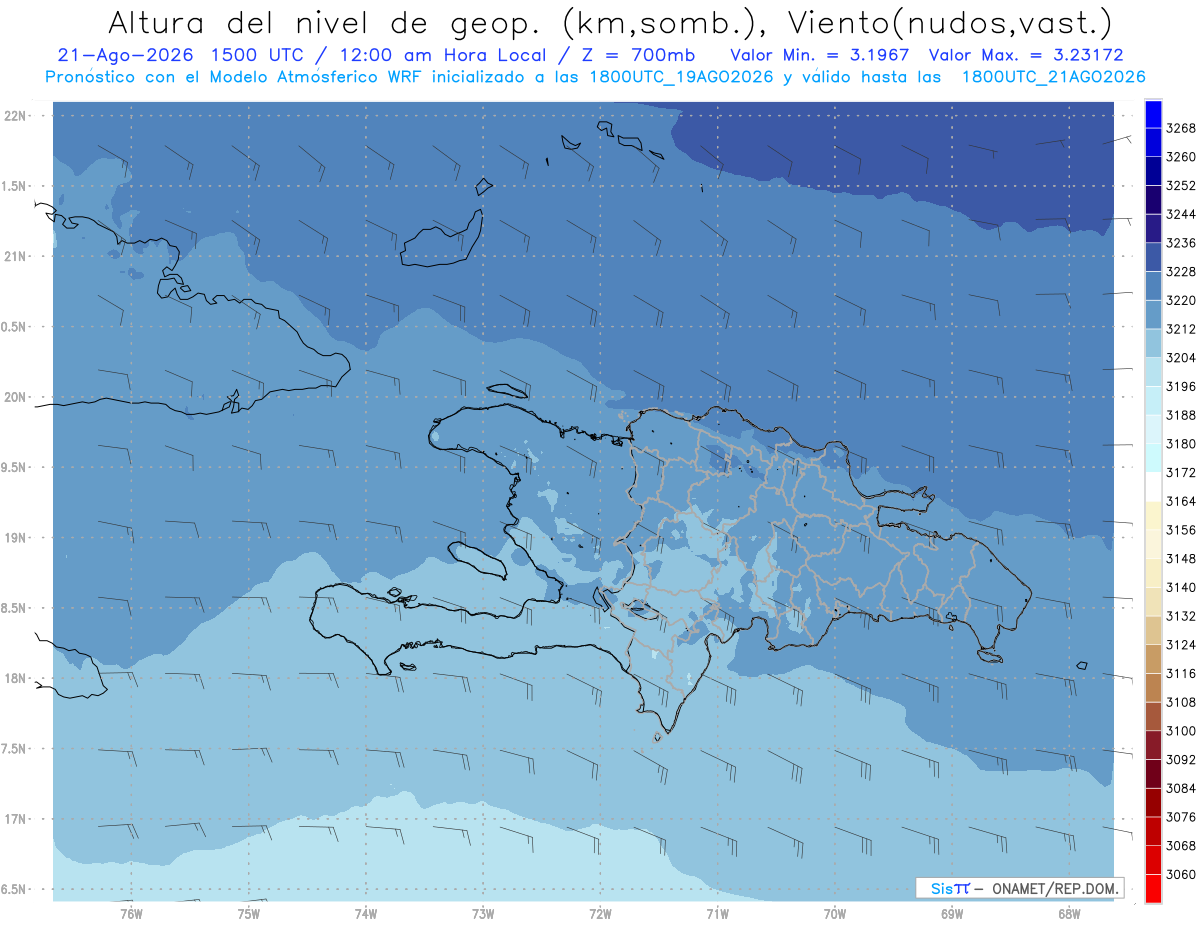Click the legend value 3060
1200x927 pixels.
click(1181, 874)
